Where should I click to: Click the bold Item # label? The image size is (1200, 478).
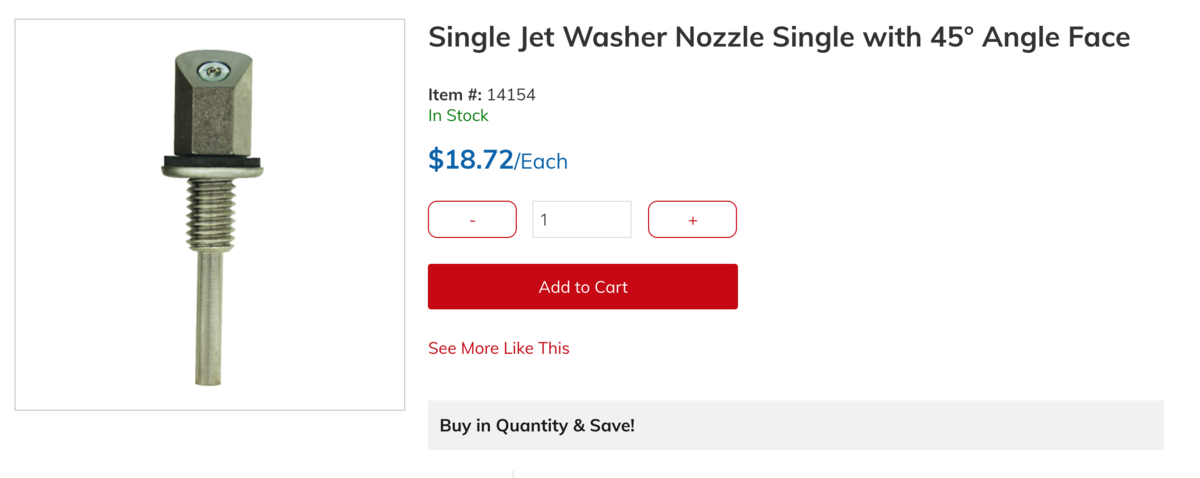click(455, 95)
